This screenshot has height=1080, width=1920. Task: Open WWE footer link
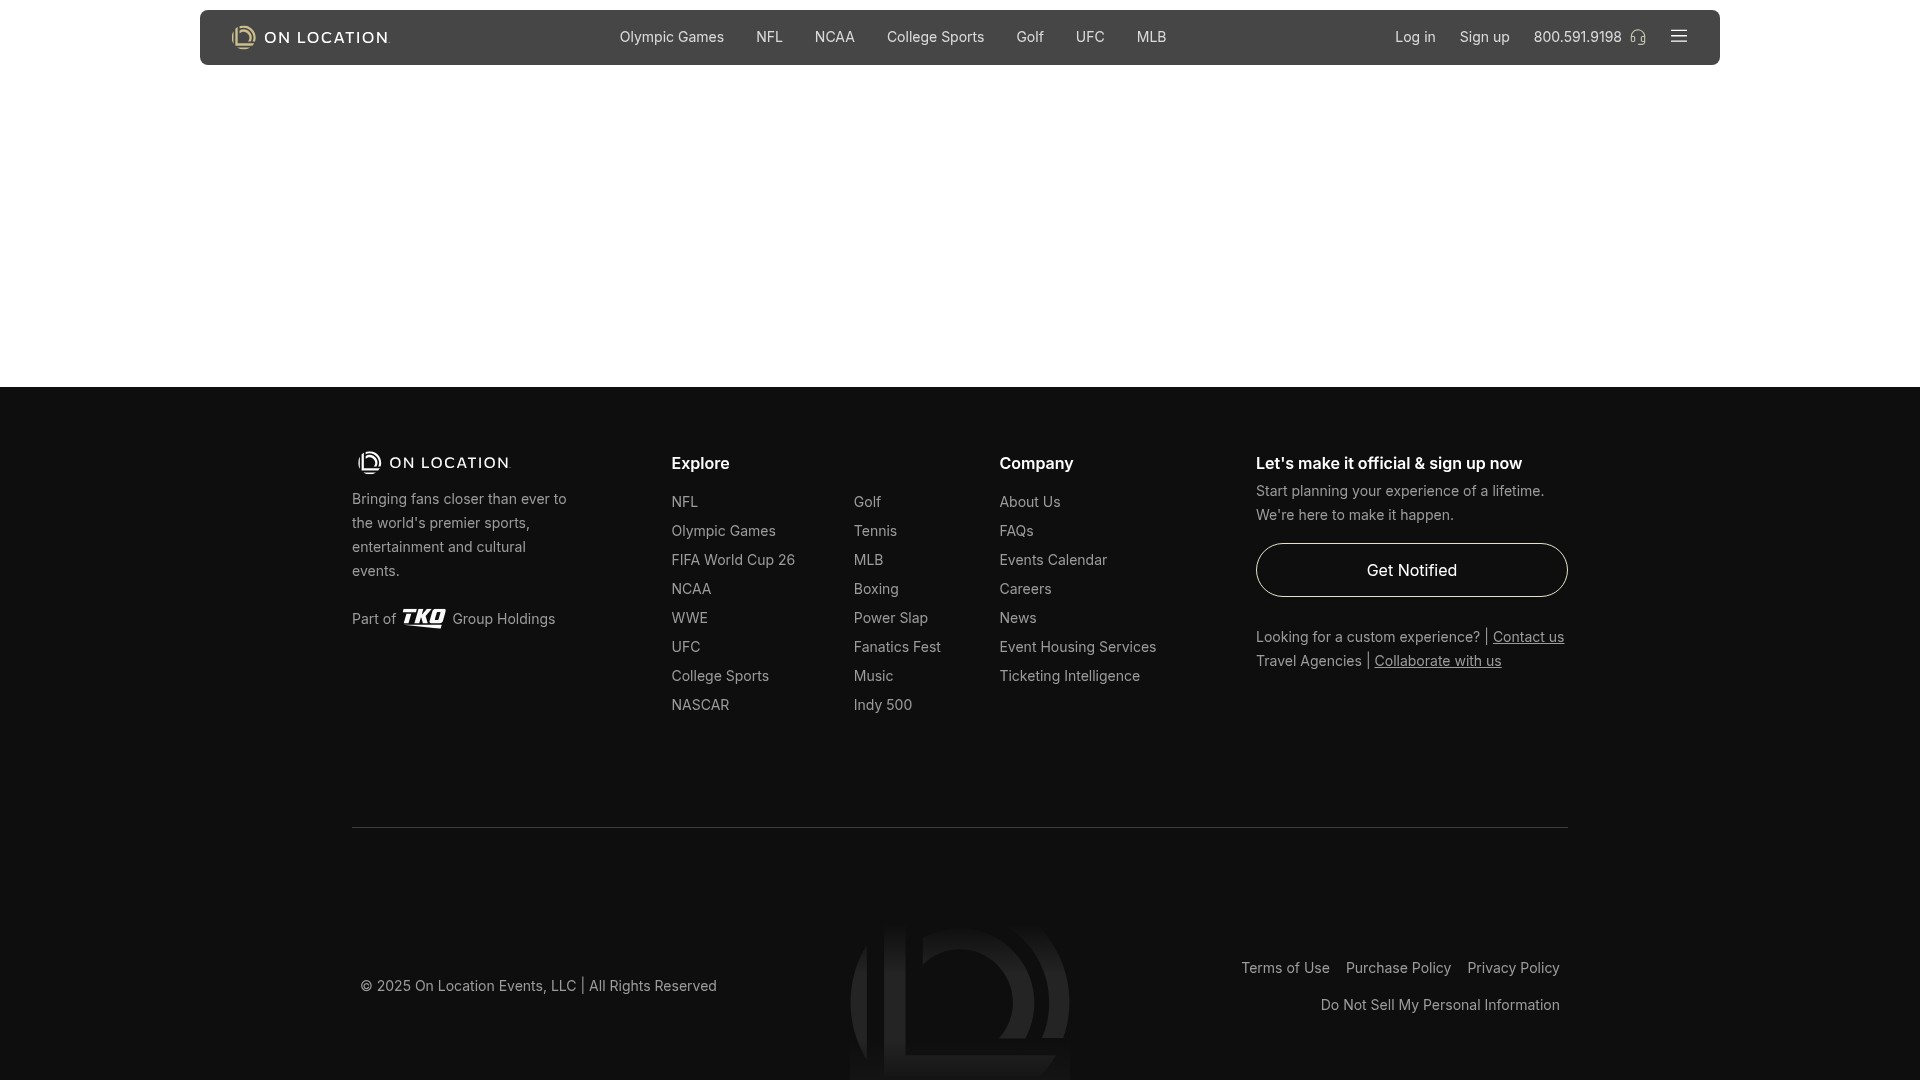689,618
